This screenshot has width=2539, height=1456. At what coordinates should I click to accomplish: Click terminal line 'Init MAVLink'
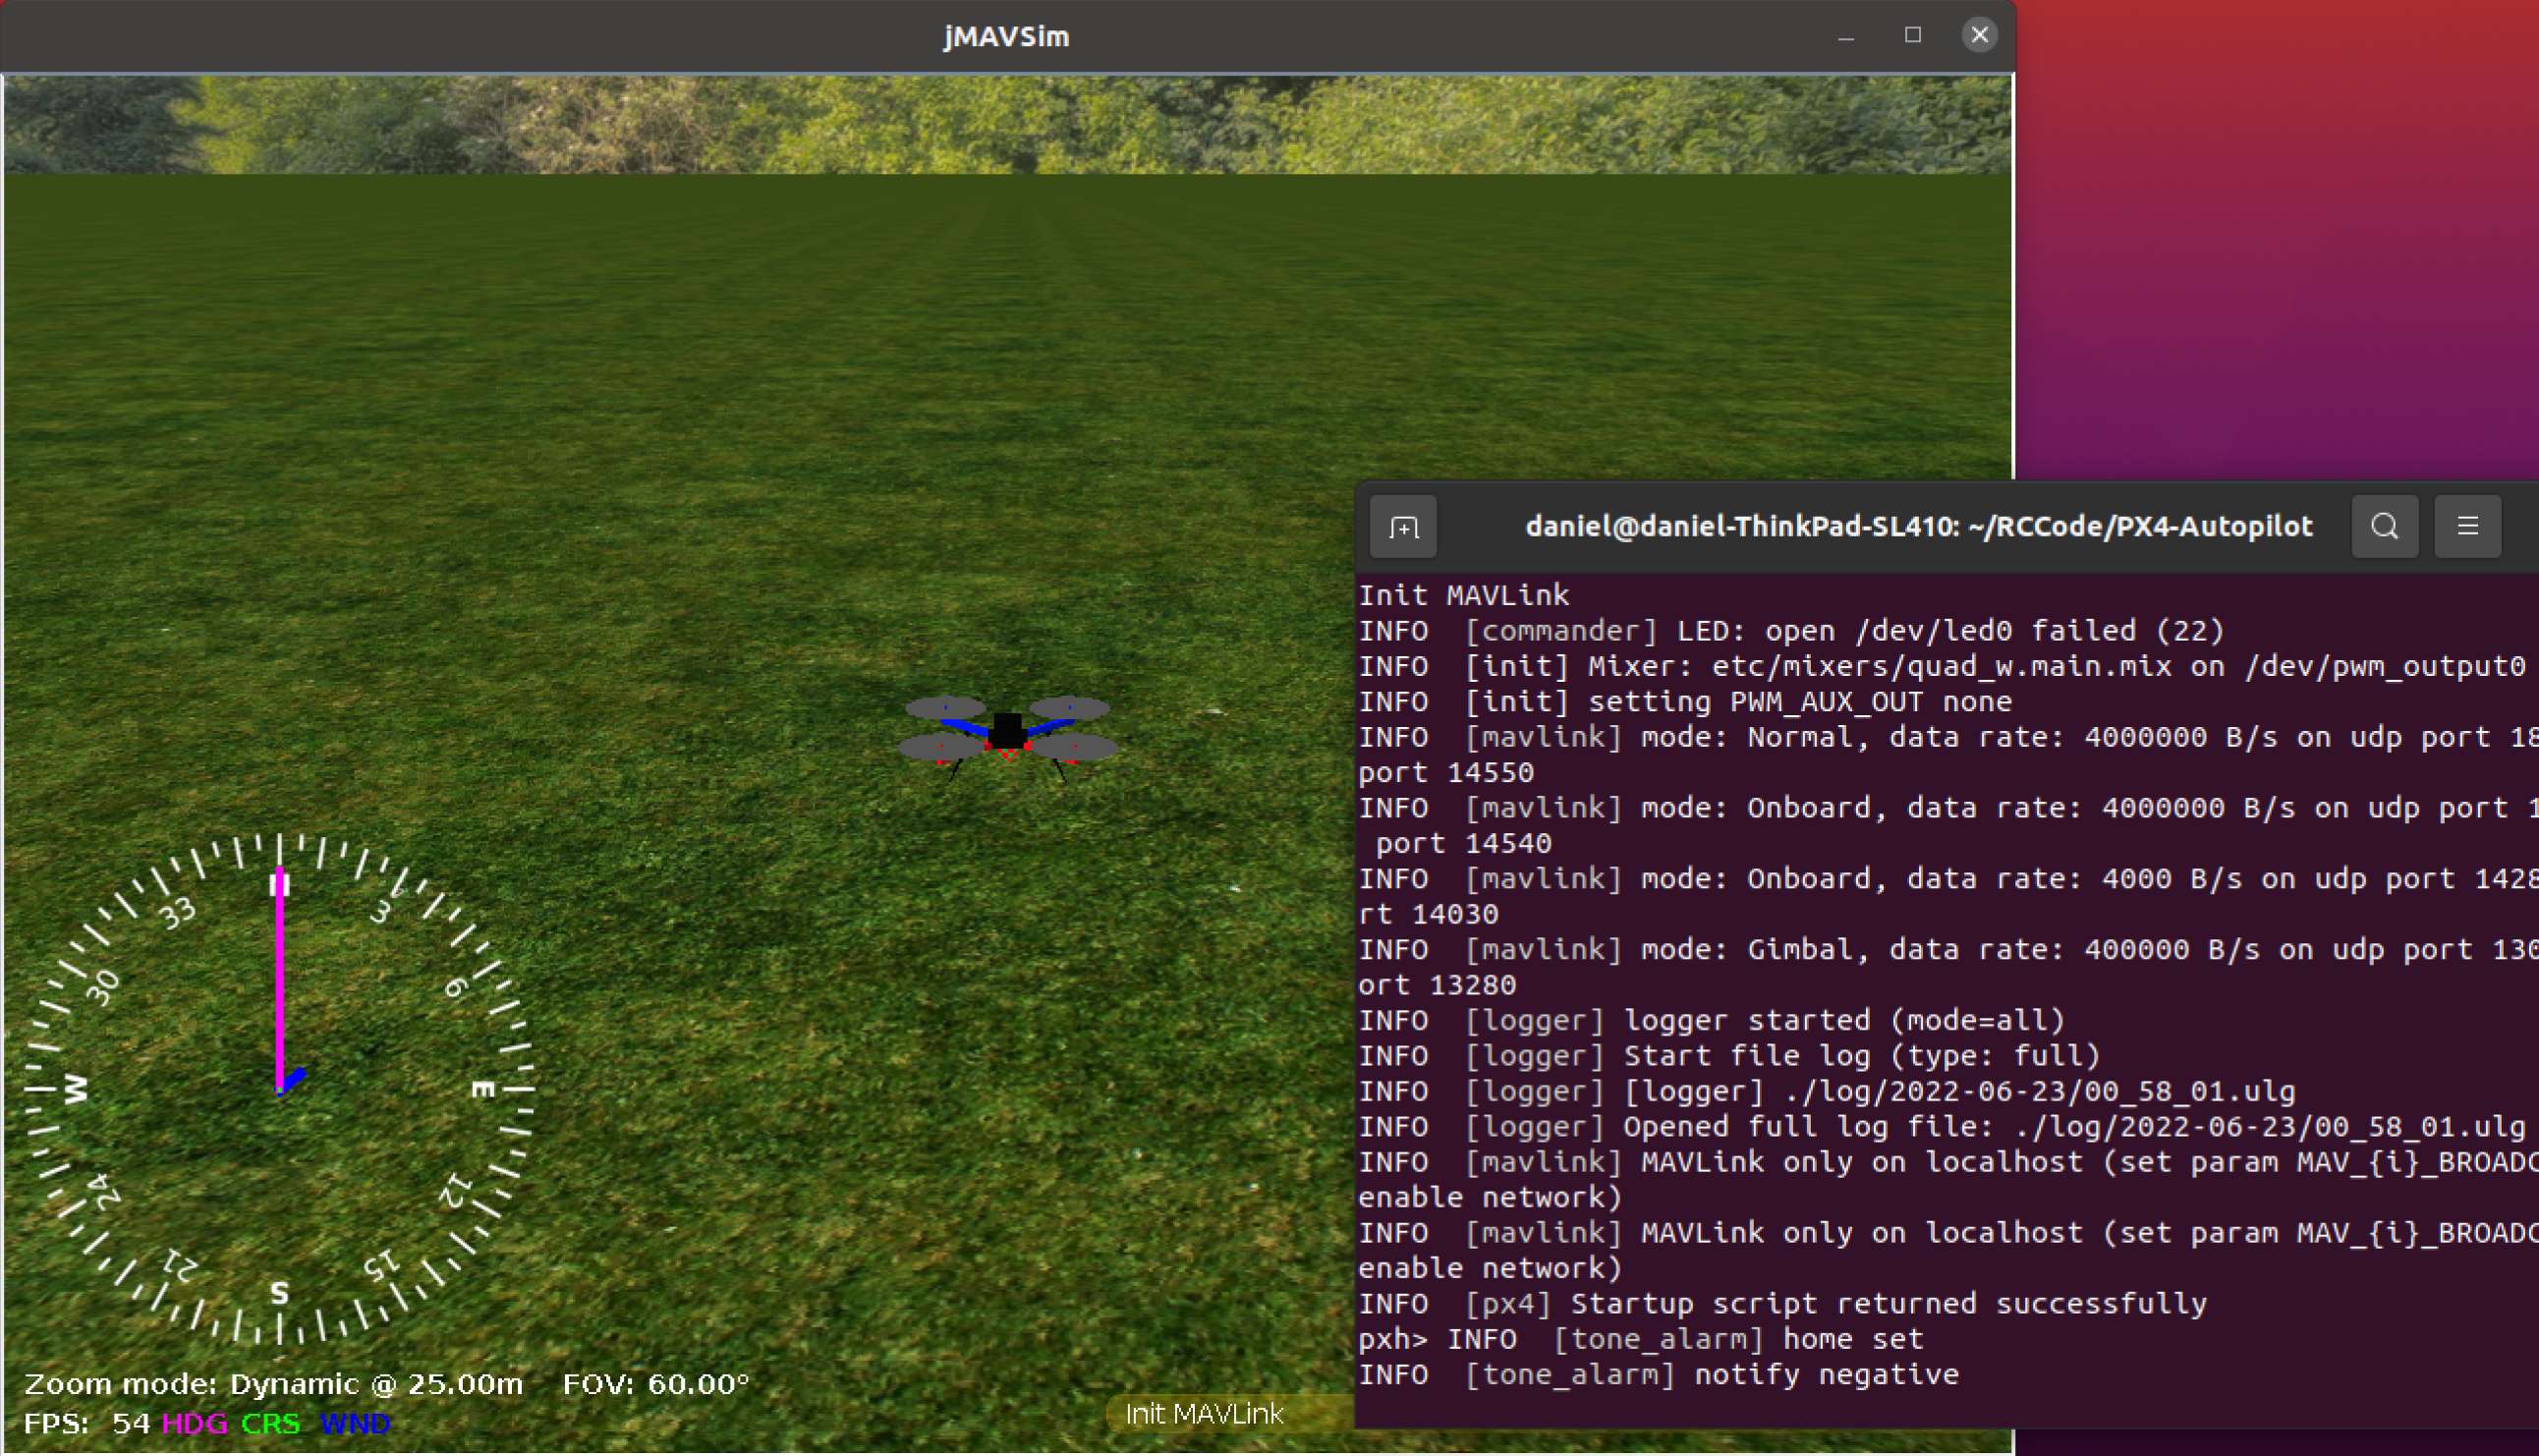[1464, 596]
